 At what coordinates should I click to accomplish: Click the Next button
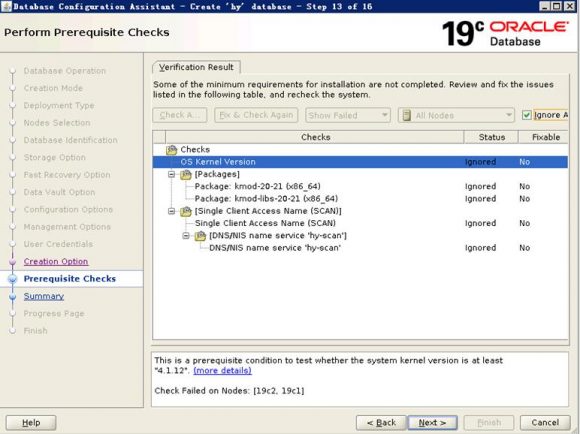(x=432, y=423)
